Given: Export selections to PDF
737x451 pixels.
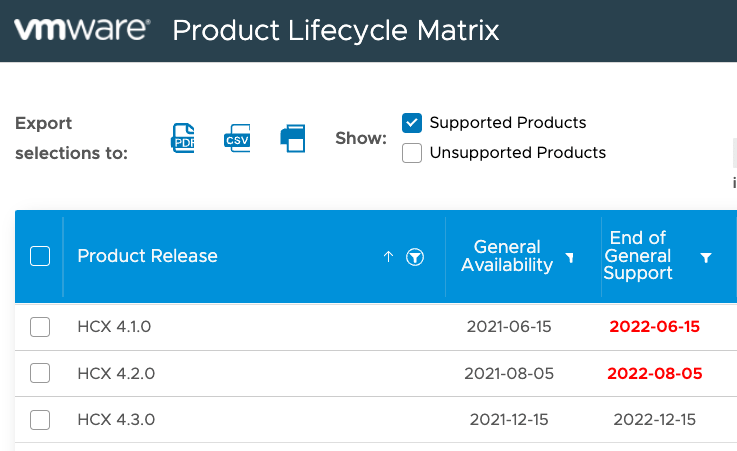Looking at the screenshot, I should [x=183, y=138].
